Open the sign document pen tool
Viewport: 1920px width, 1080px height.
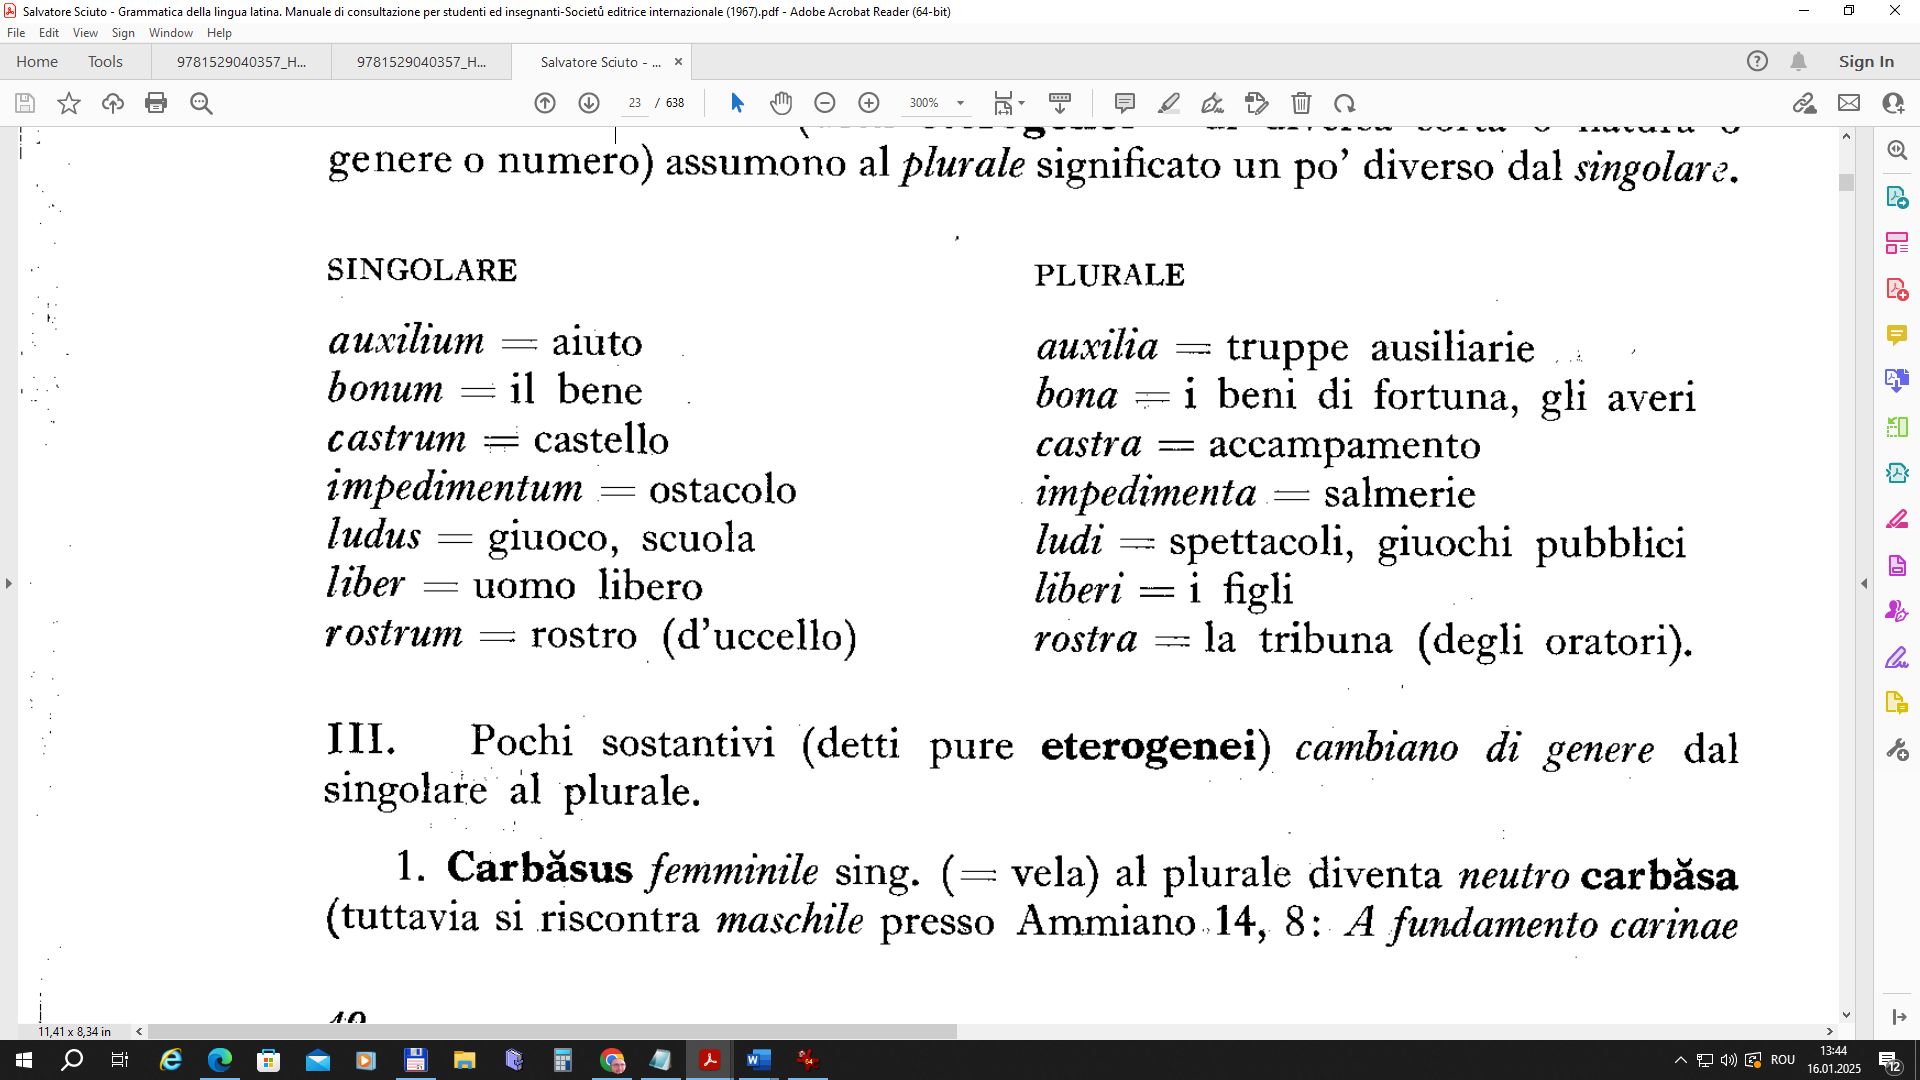tap(1213, 103)
